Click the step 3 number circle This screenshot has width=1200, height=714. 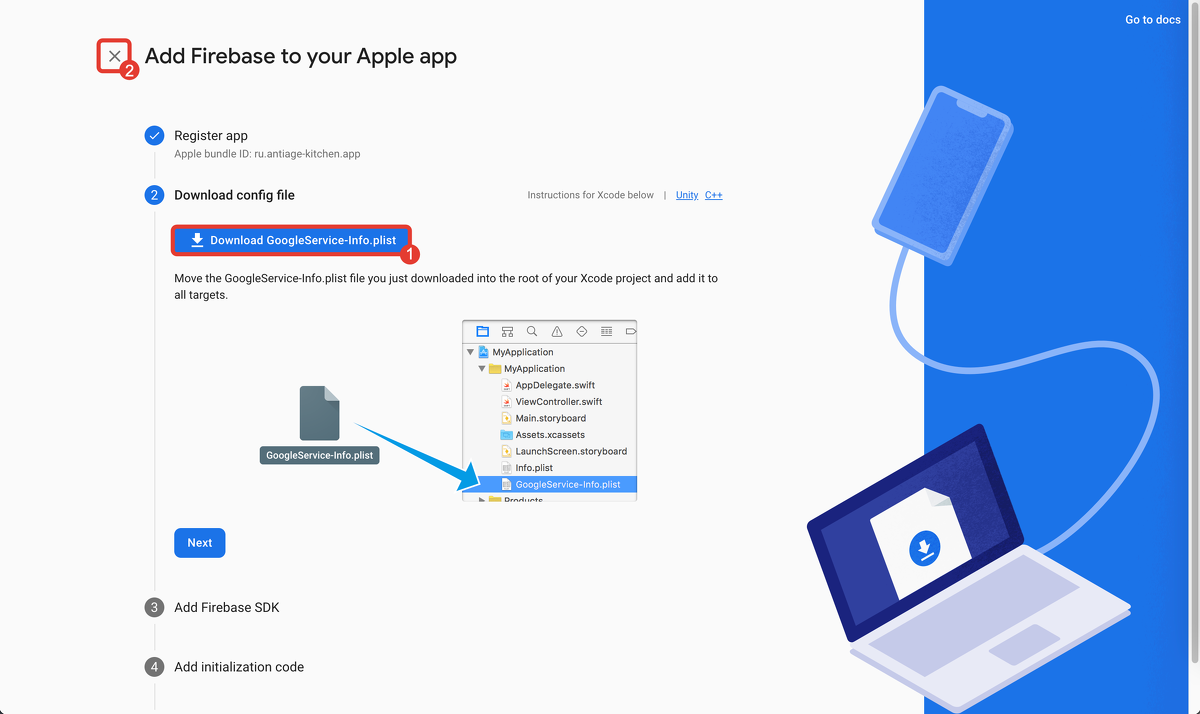click(x=154, y=607)
